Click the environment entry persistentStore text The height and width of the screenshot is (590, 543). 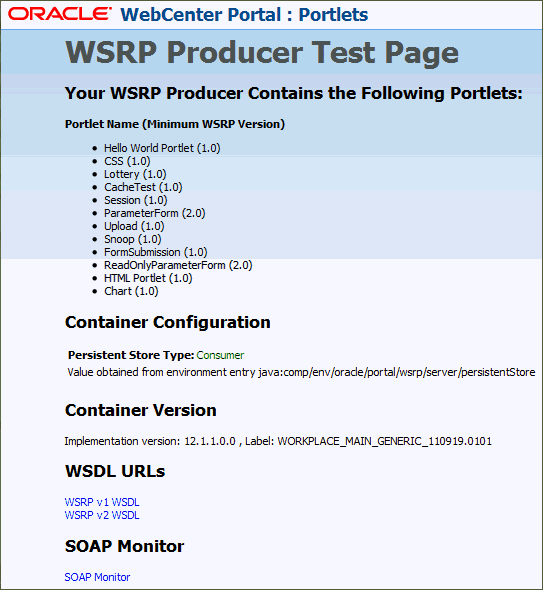(301, 372)
